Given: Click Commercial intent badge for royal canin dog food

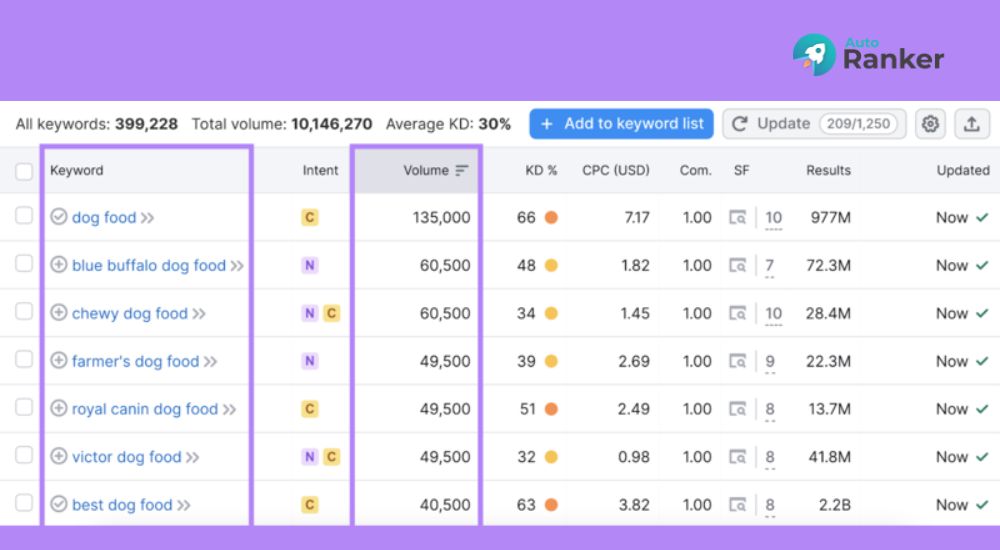Looking at the screenshot, I should [310, 409].
